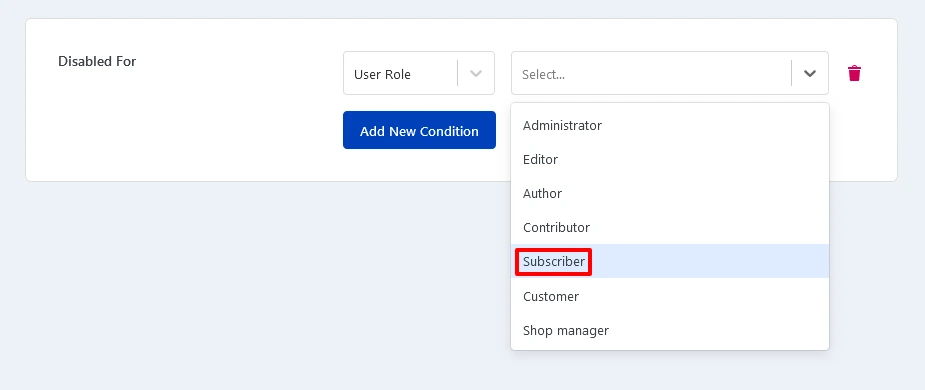The height and width of the screenshot is (390, 925).
Task: Delete the condition with the trash icon
Action: (x=854, y=73)
